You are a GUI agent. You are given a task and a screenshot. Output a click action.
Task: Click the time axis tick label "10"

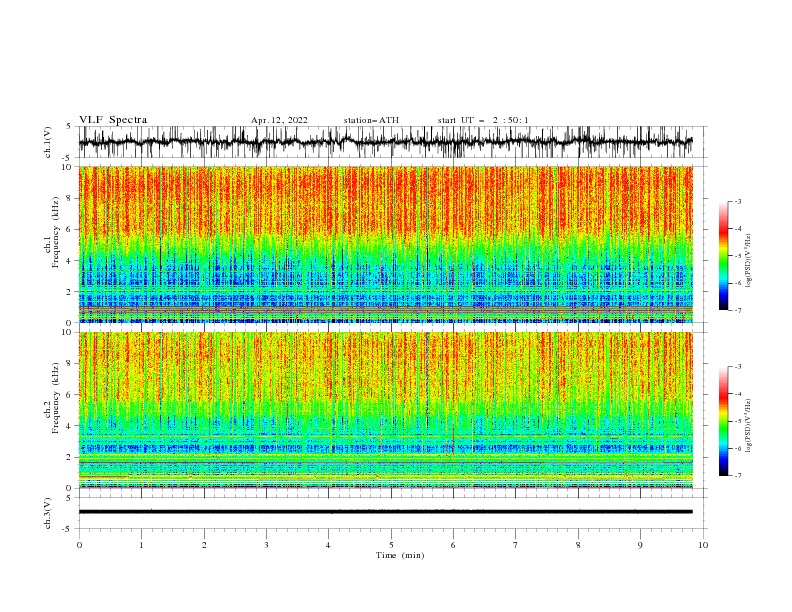tap(703, 545)
